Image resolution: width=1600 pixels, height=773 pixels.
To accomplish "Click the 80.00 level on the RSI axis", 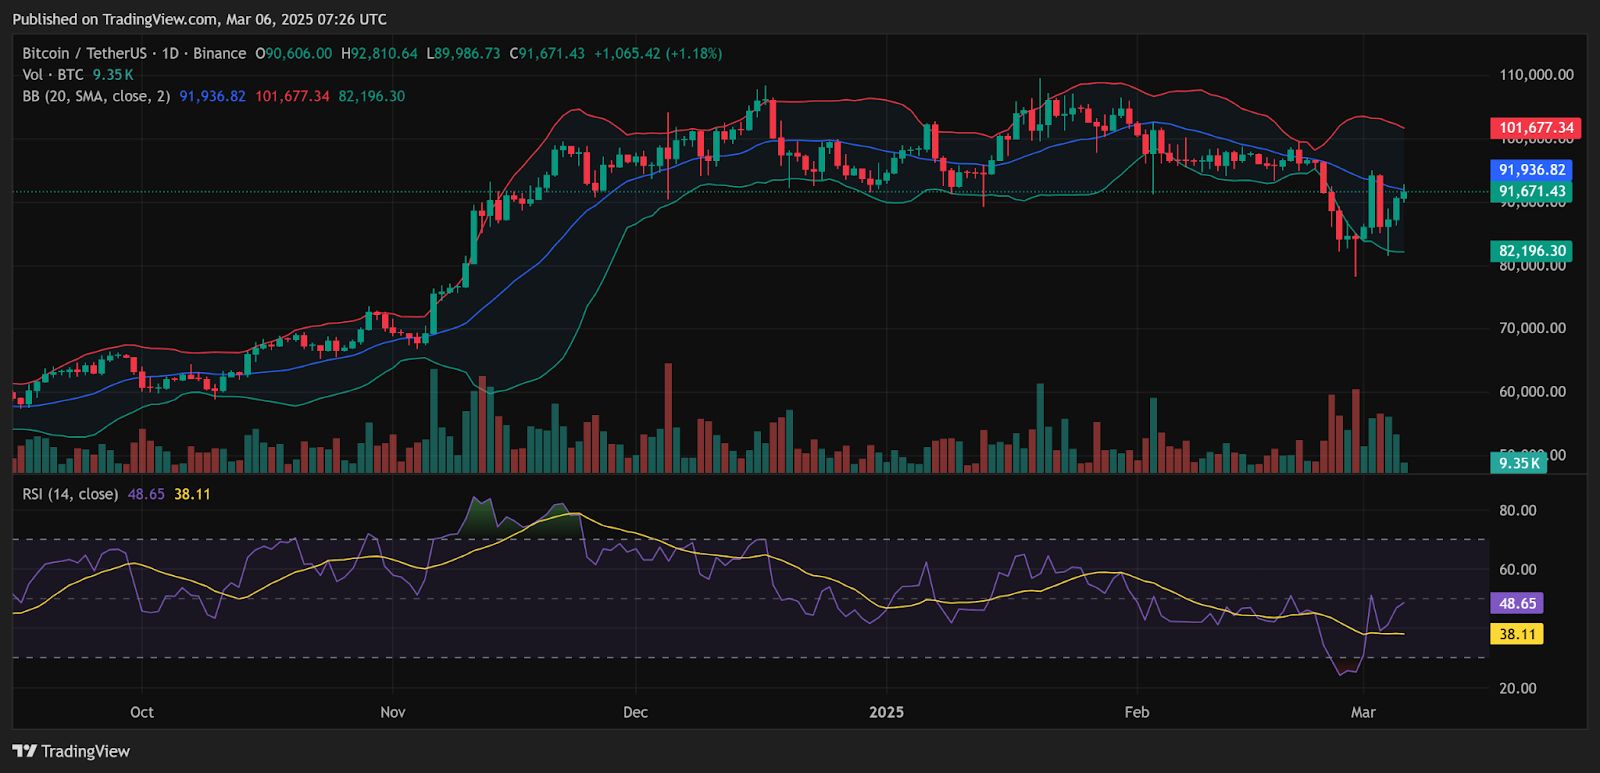I will 1517,510.
